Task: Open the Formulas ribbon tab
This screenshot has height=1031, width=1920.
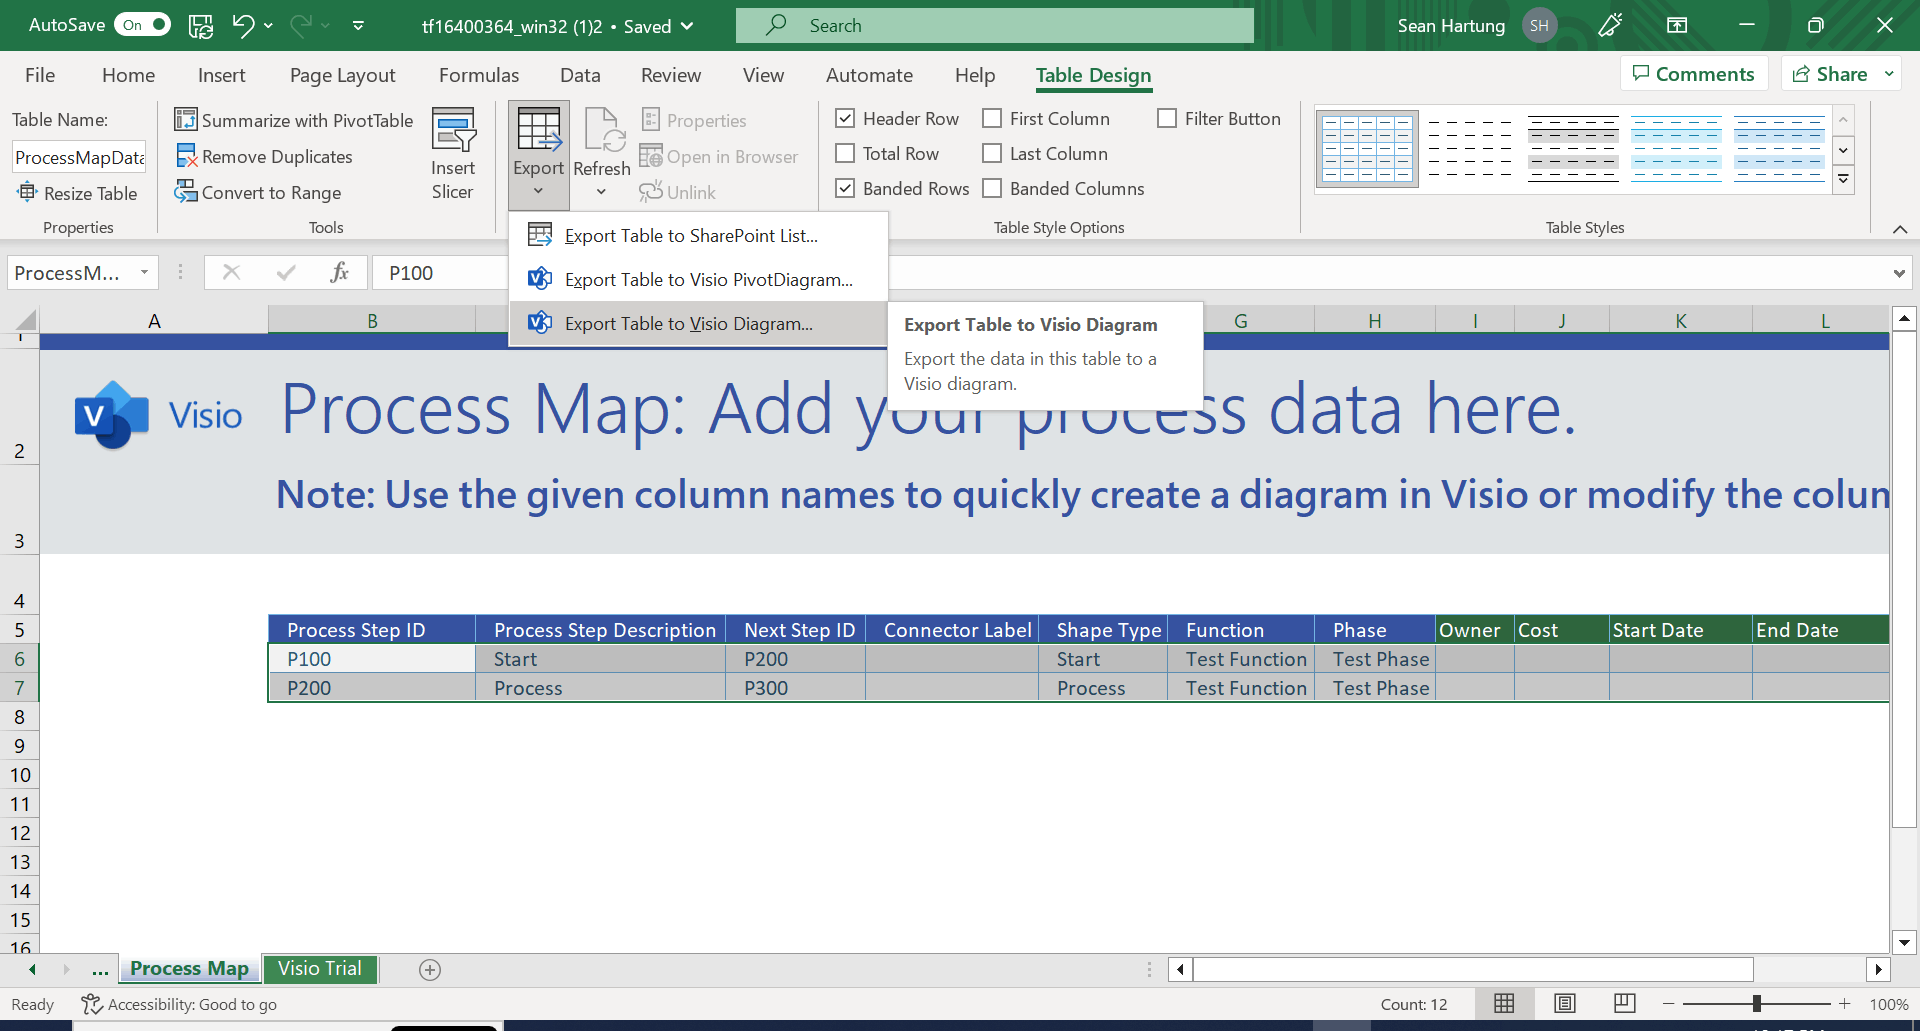Action: [479, 75]
